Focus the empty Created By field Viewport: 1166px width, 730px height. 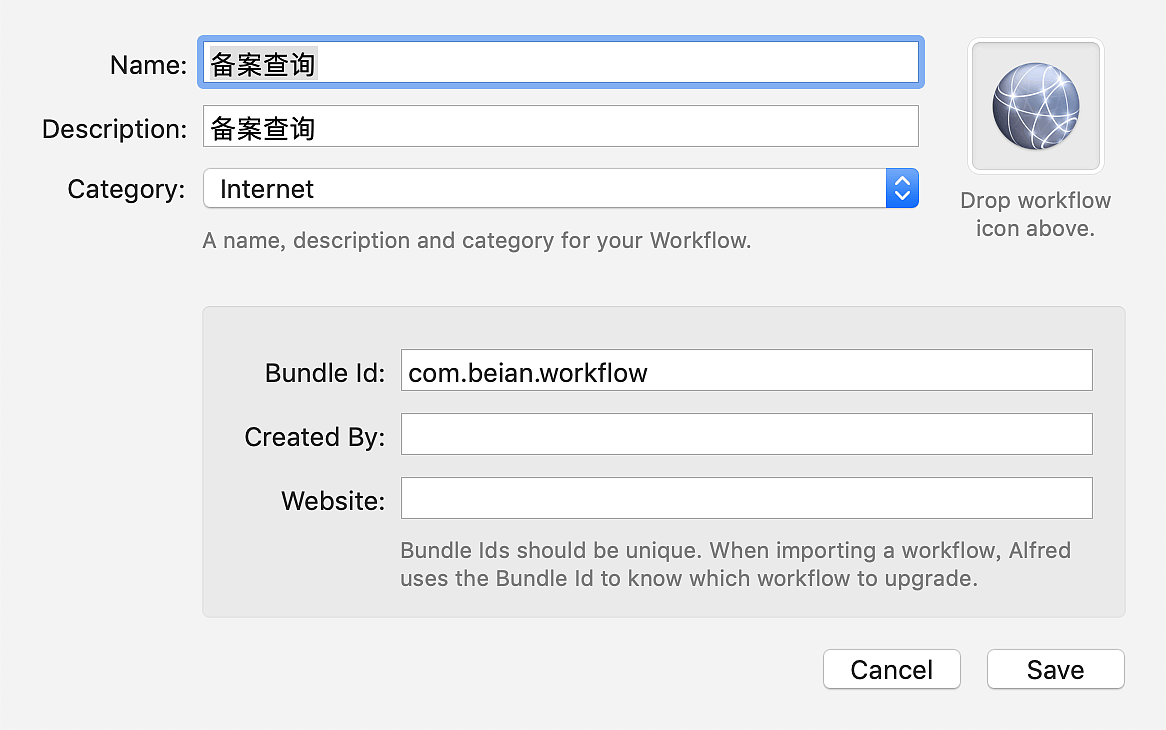(745, 435)
